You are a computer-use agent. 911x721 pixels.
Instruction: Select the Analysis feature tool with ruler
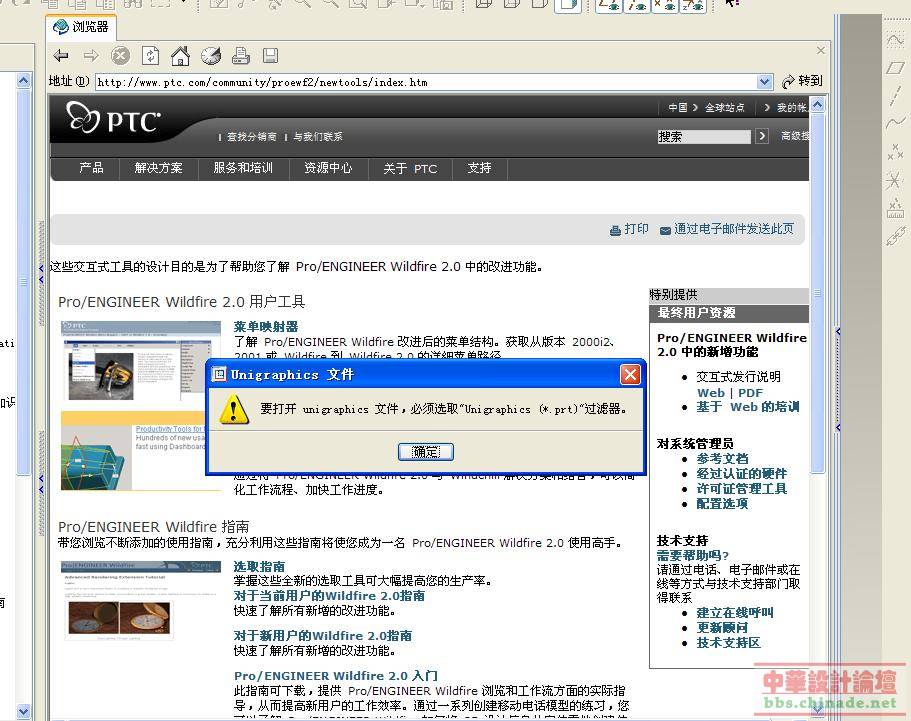895,208
